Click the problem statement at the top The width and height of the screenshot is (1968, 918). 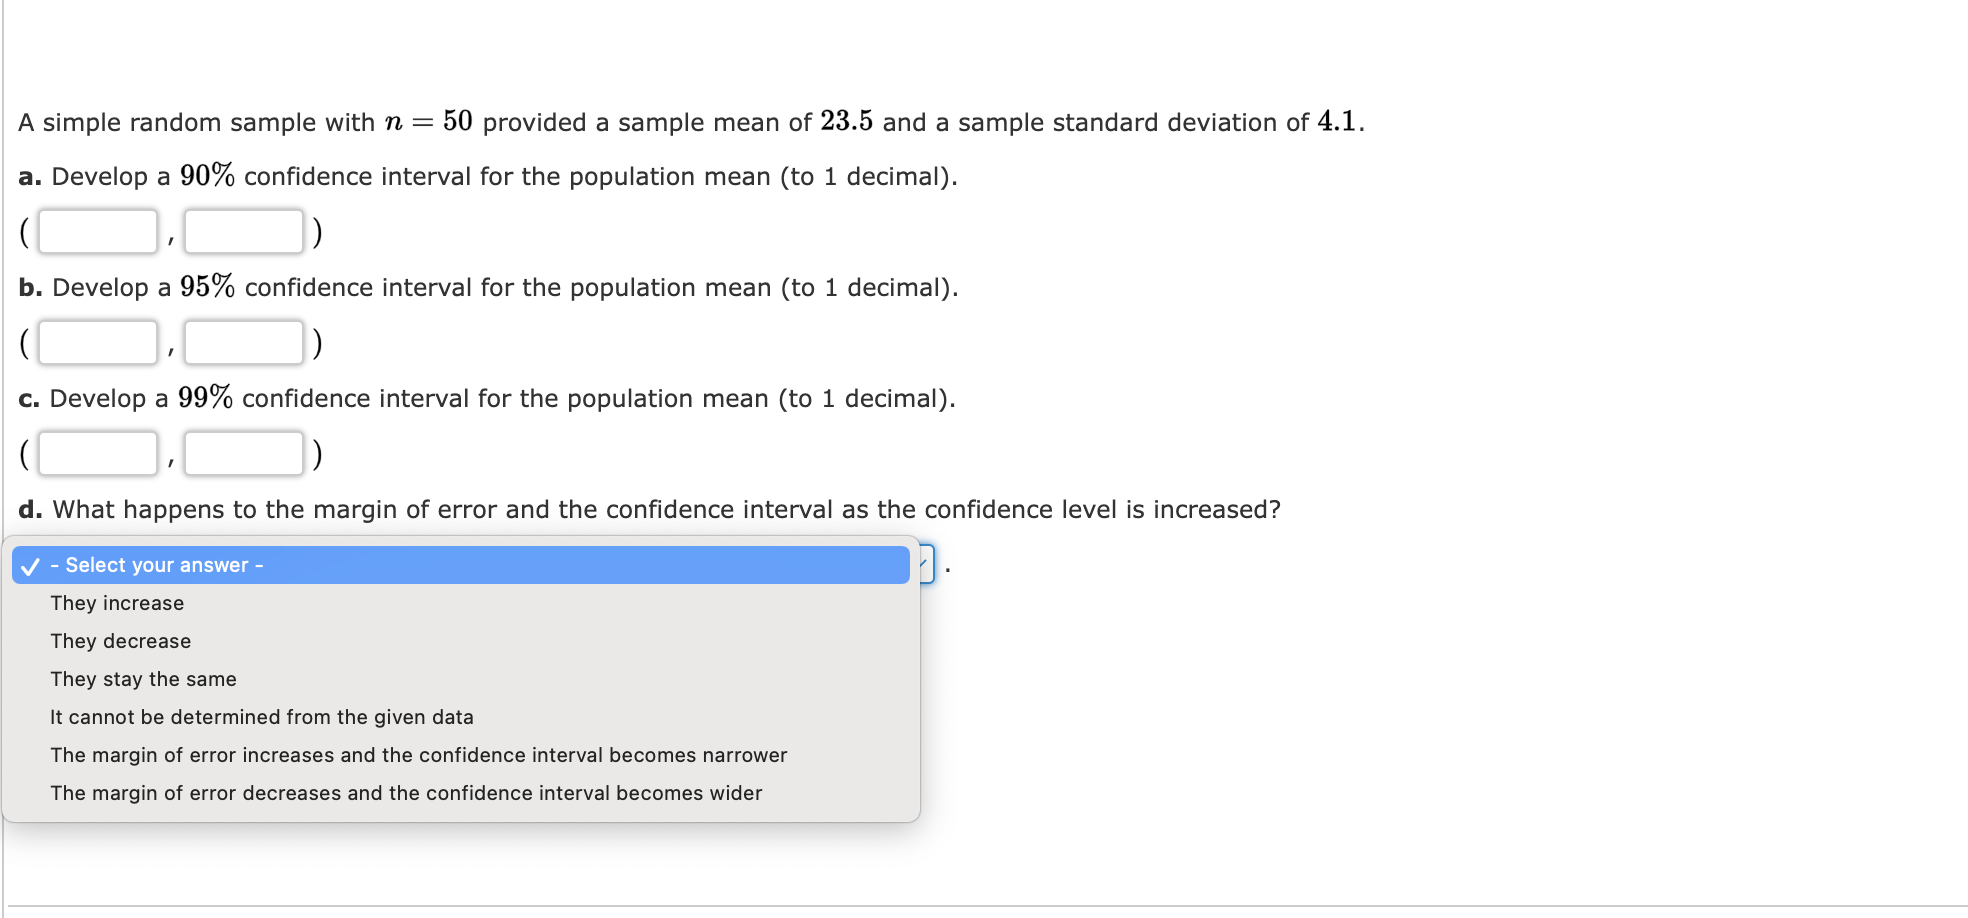[x=690, y=122]
